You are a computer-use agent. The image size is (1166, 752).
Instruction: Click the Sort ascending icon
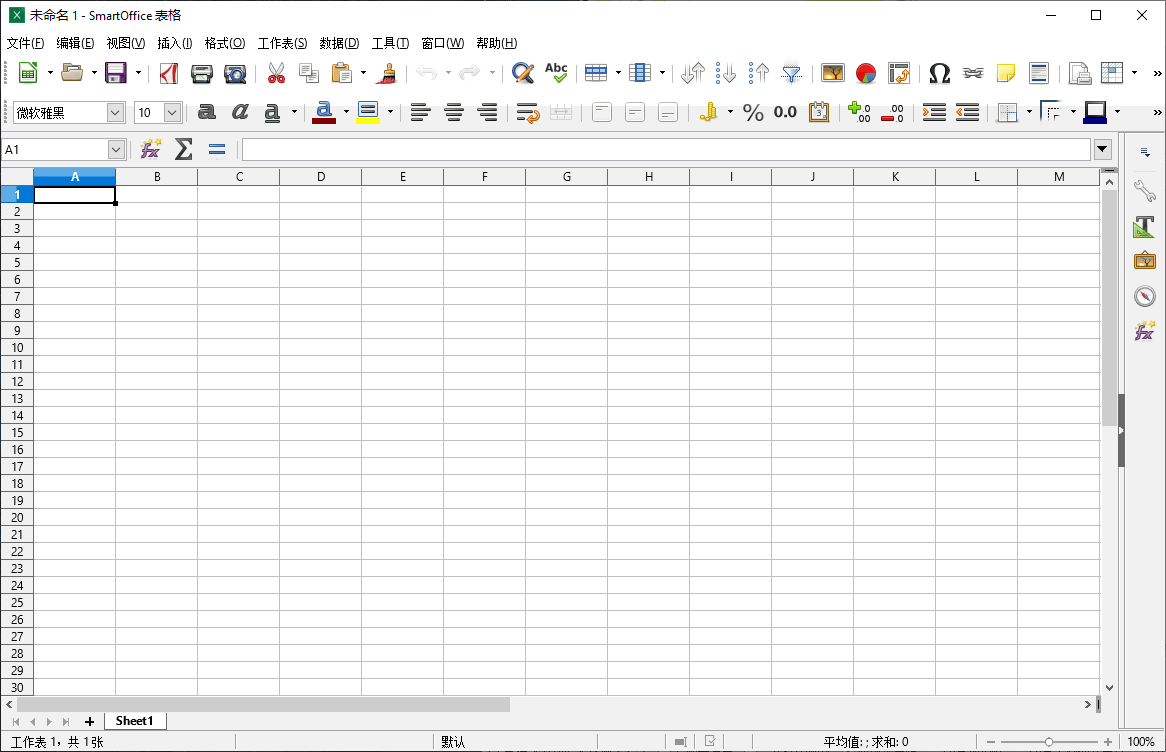[x=726, y=73]
